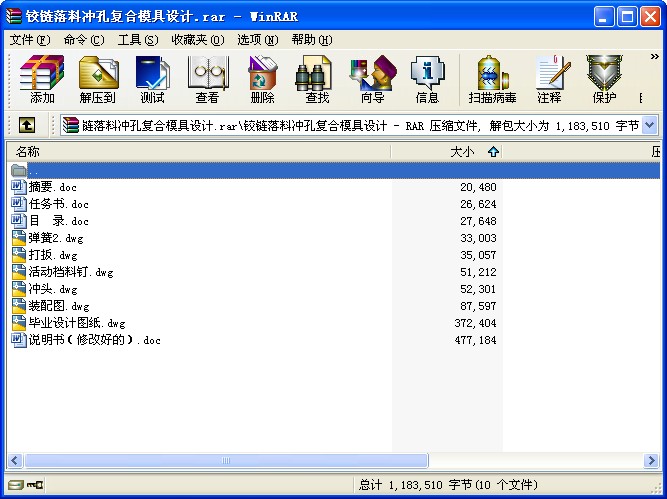The height and width of the screenshot is (499, 667).
Task: Click the Word icon beside 说明书(修改好的).doc
Action: pyautogui.click(x=19, y=340)
